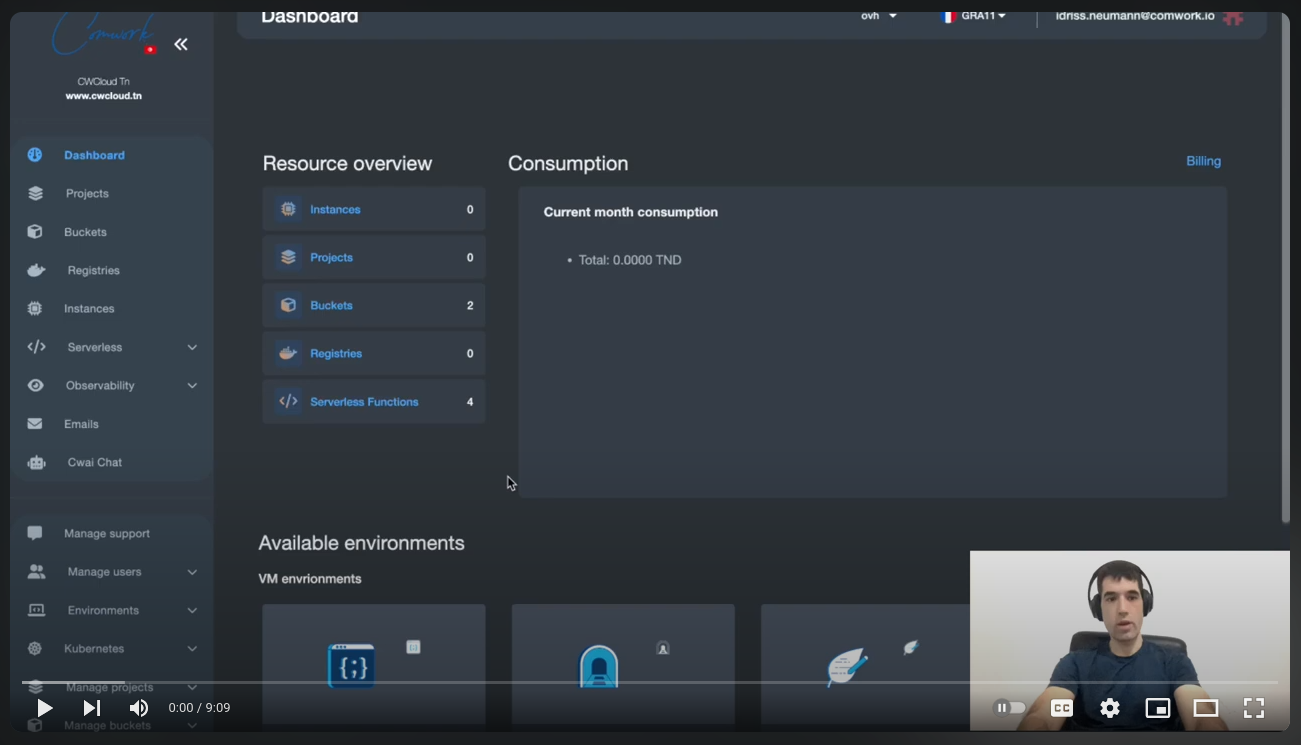Open the Buckets link in Resource overview
The width and height of the screenshot is (1301, 745).
[331, 305]
